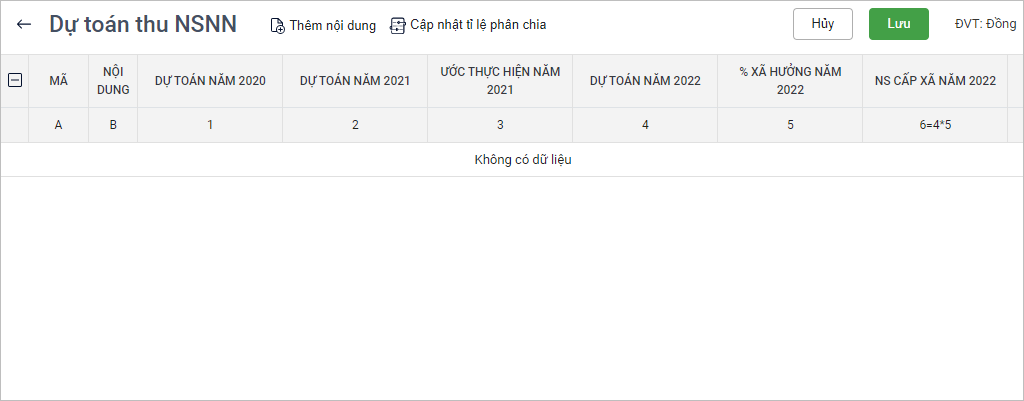Screen dimensions: 1024x401
Task: Click the ĐVT: Đồng unit label
Action: [985, 24]
